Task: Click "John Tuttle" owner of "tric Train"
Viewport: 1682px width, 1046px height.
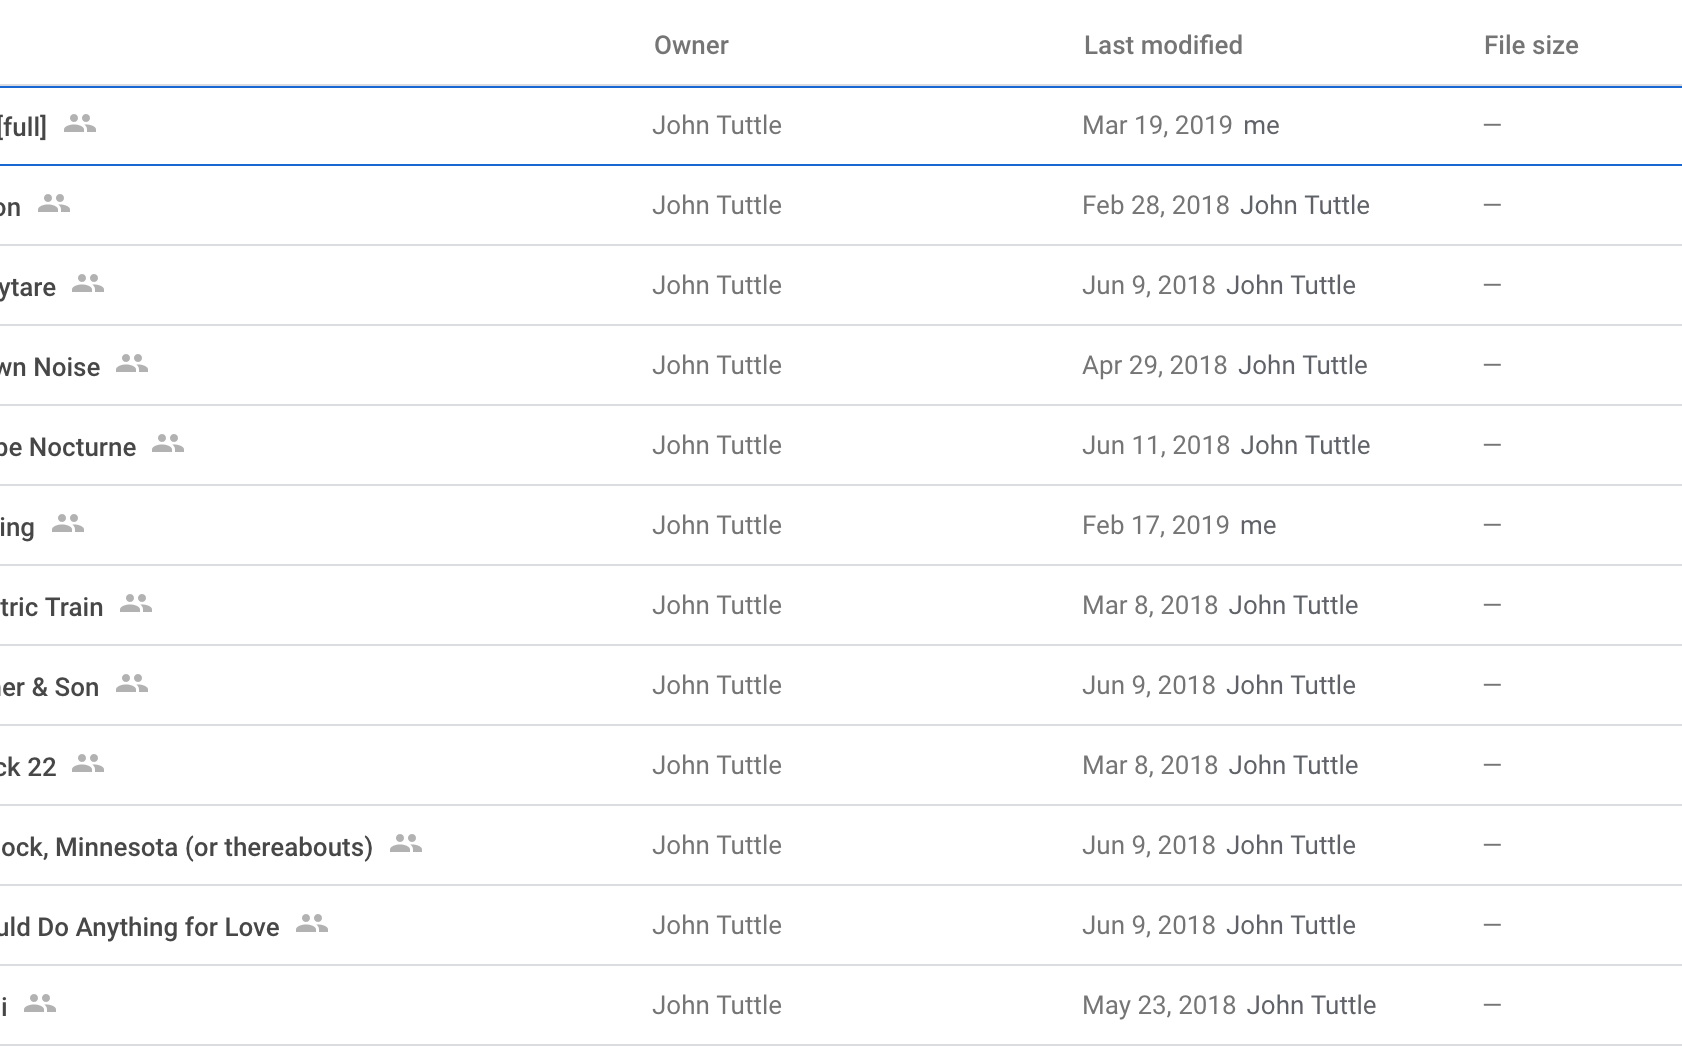Action: coord(717,604)
